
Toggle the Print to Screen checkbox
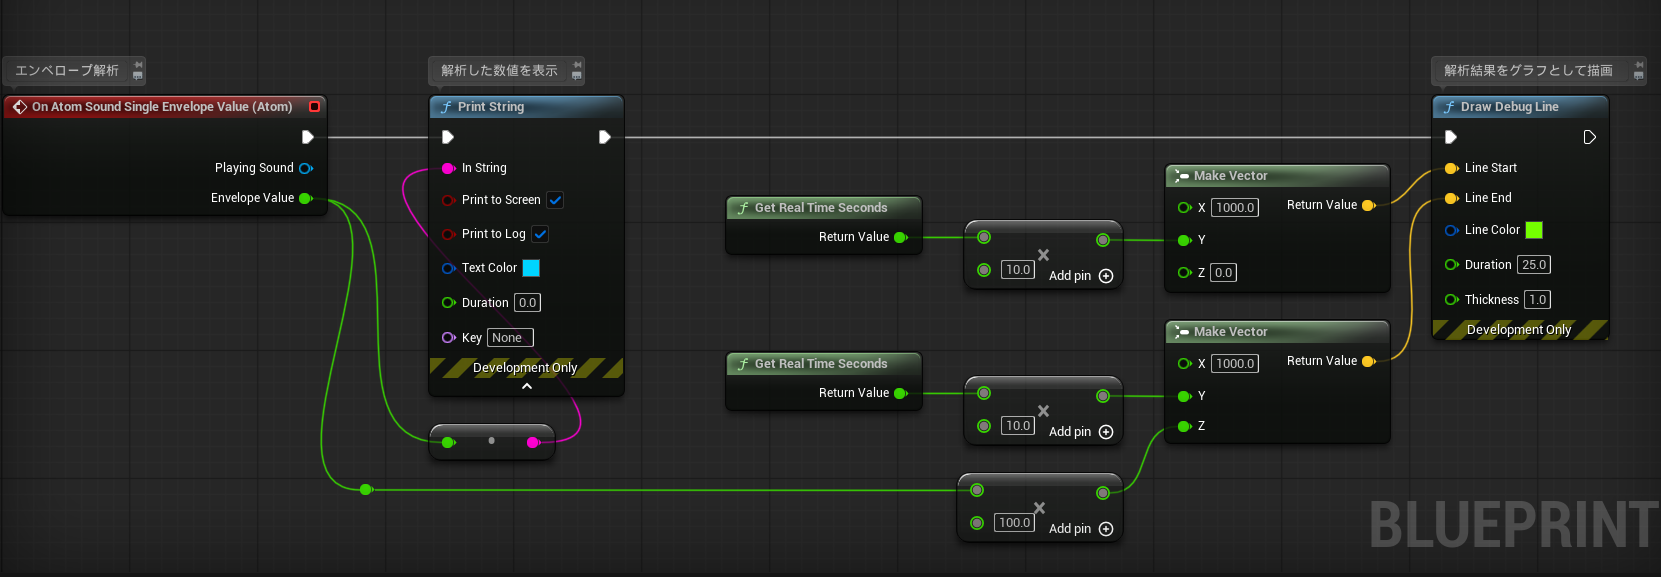tap(555, 200)
